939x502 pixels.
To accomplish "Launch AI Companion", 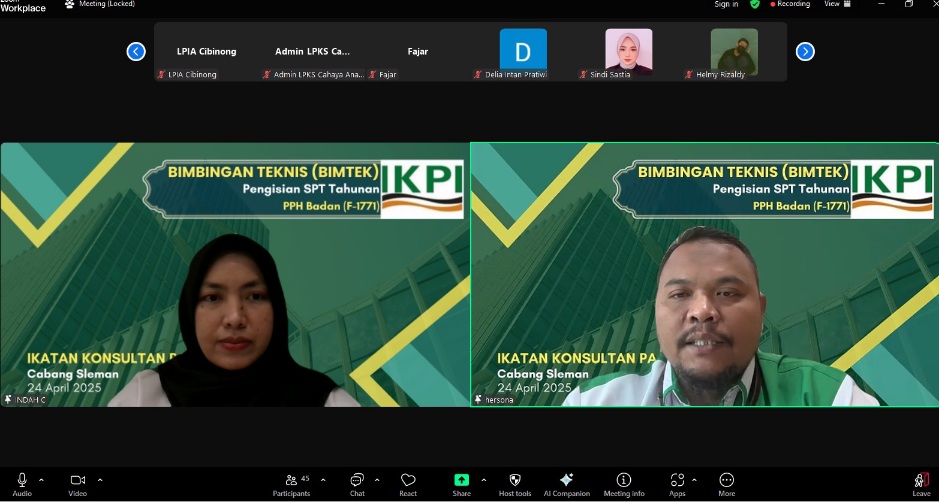I will (567, 485).
